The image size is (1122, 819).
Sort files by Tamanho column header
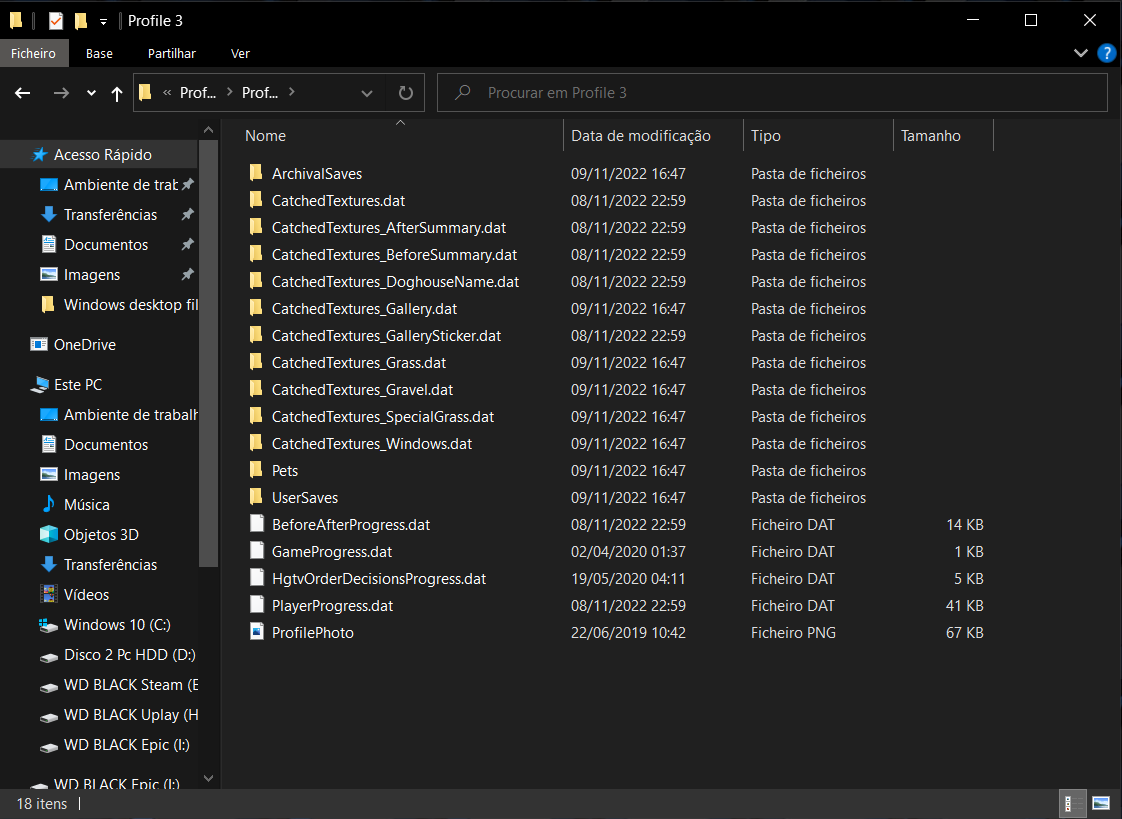[930, 136]
